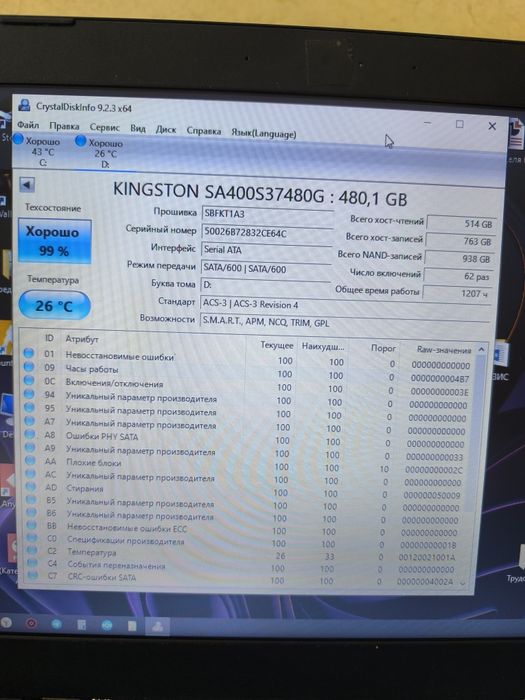Screen dimensions: 525x700
Task: Click the previous disk arrow button
Action: (27, 184)
